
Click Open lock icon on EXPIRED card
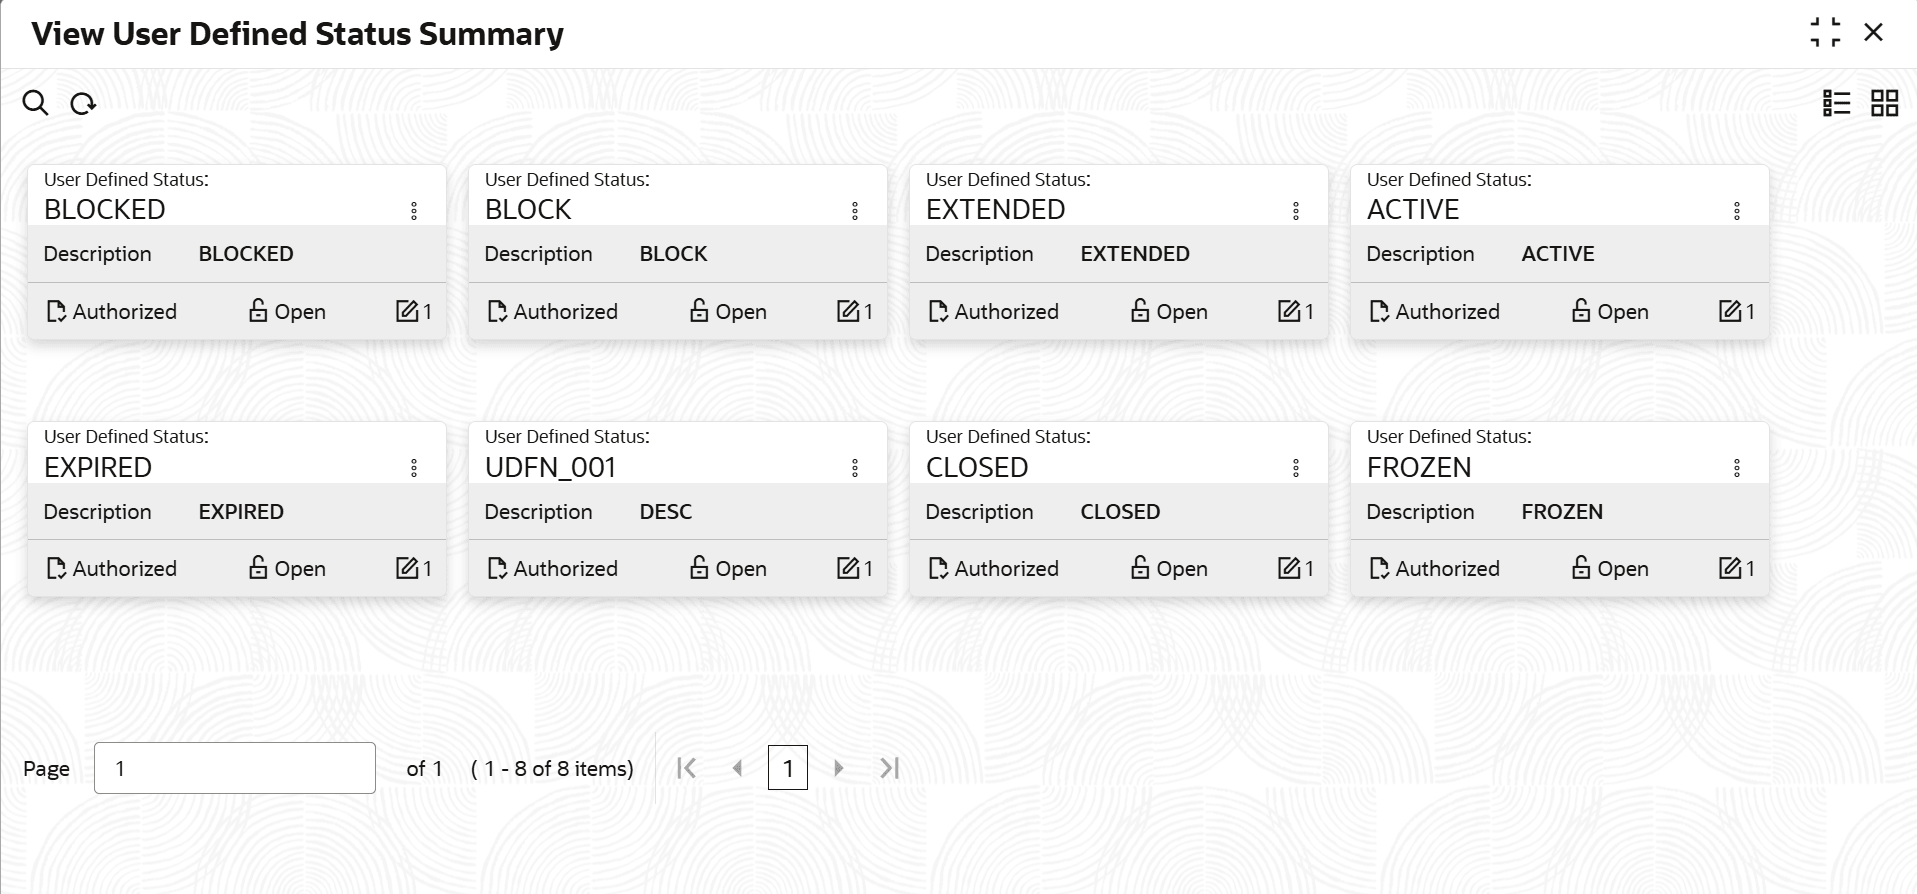pos(258,568)
